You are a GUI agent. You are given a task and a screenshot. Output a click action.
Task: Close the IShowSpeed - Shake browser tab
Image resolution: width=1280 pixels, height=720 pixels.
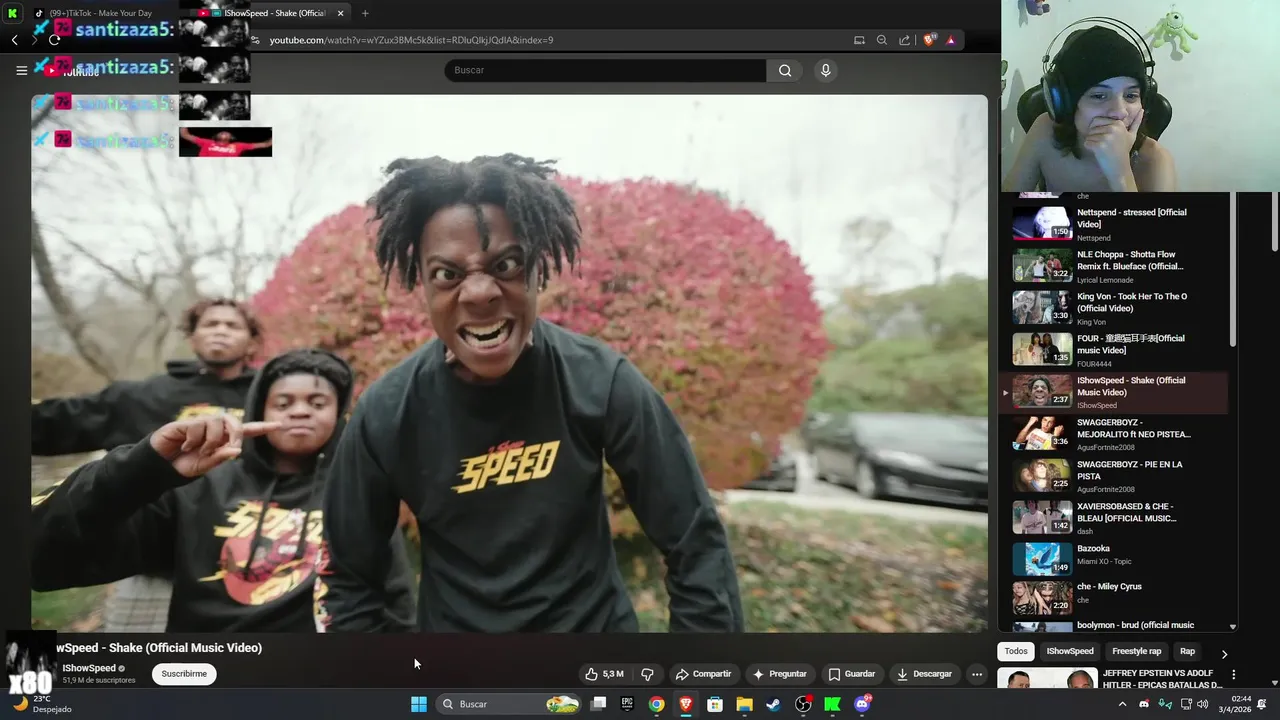340,13
